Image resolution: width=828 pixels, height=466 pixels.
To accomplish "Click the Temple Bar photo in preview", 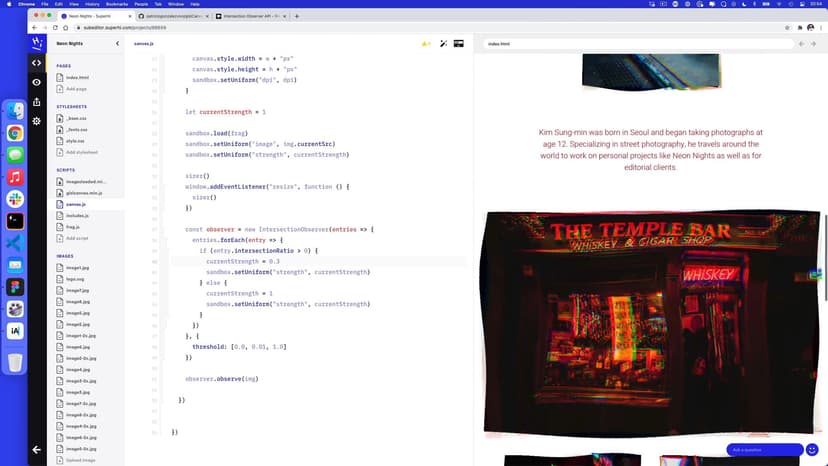I will [x=650, y=322].
